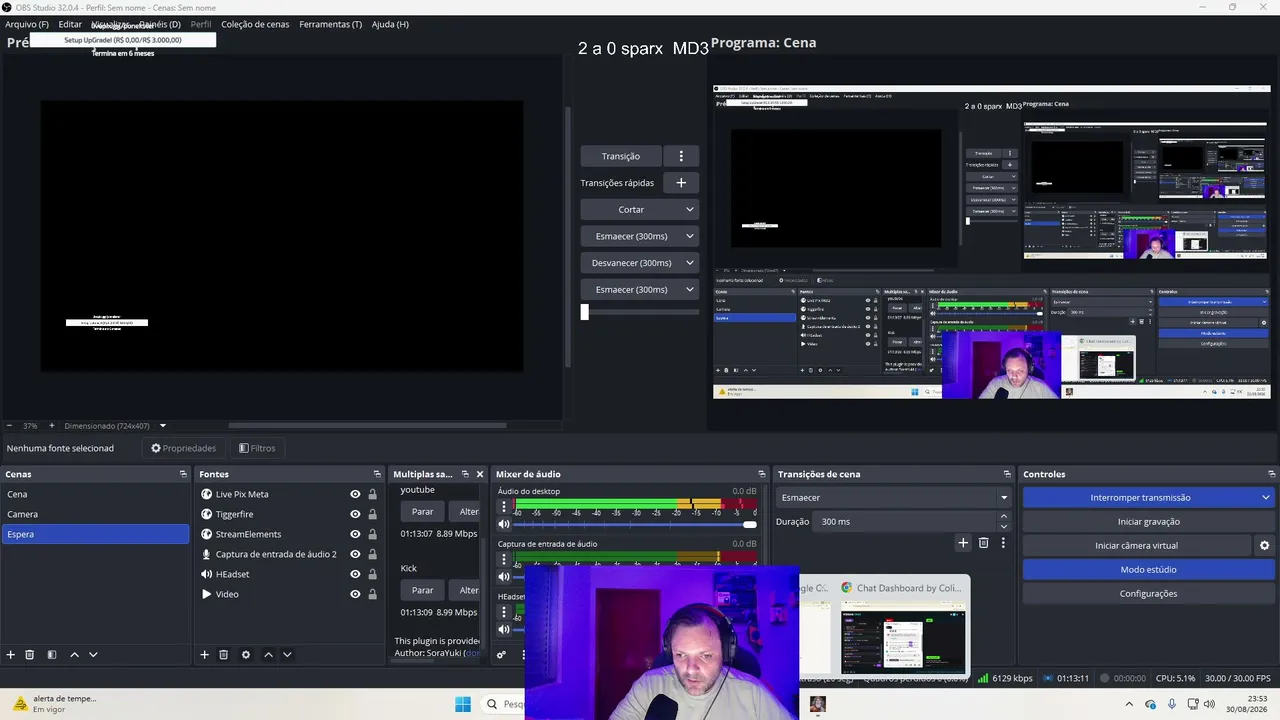Click the studio mode transition T-bar slider
Viewport: 1280px width, 720px height.
tap(640, 312)
